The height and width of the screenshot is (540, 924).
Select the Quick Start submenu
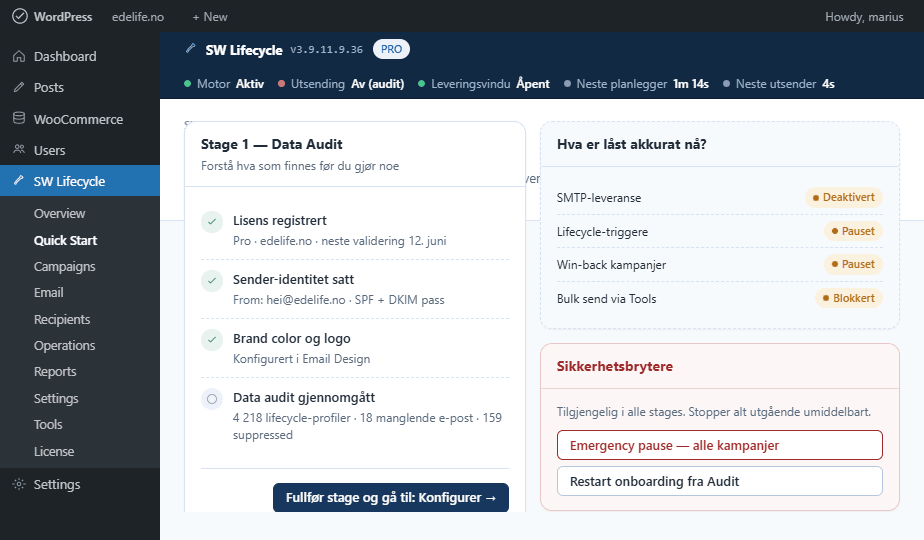pyautogui.click(x=65, y=240)
